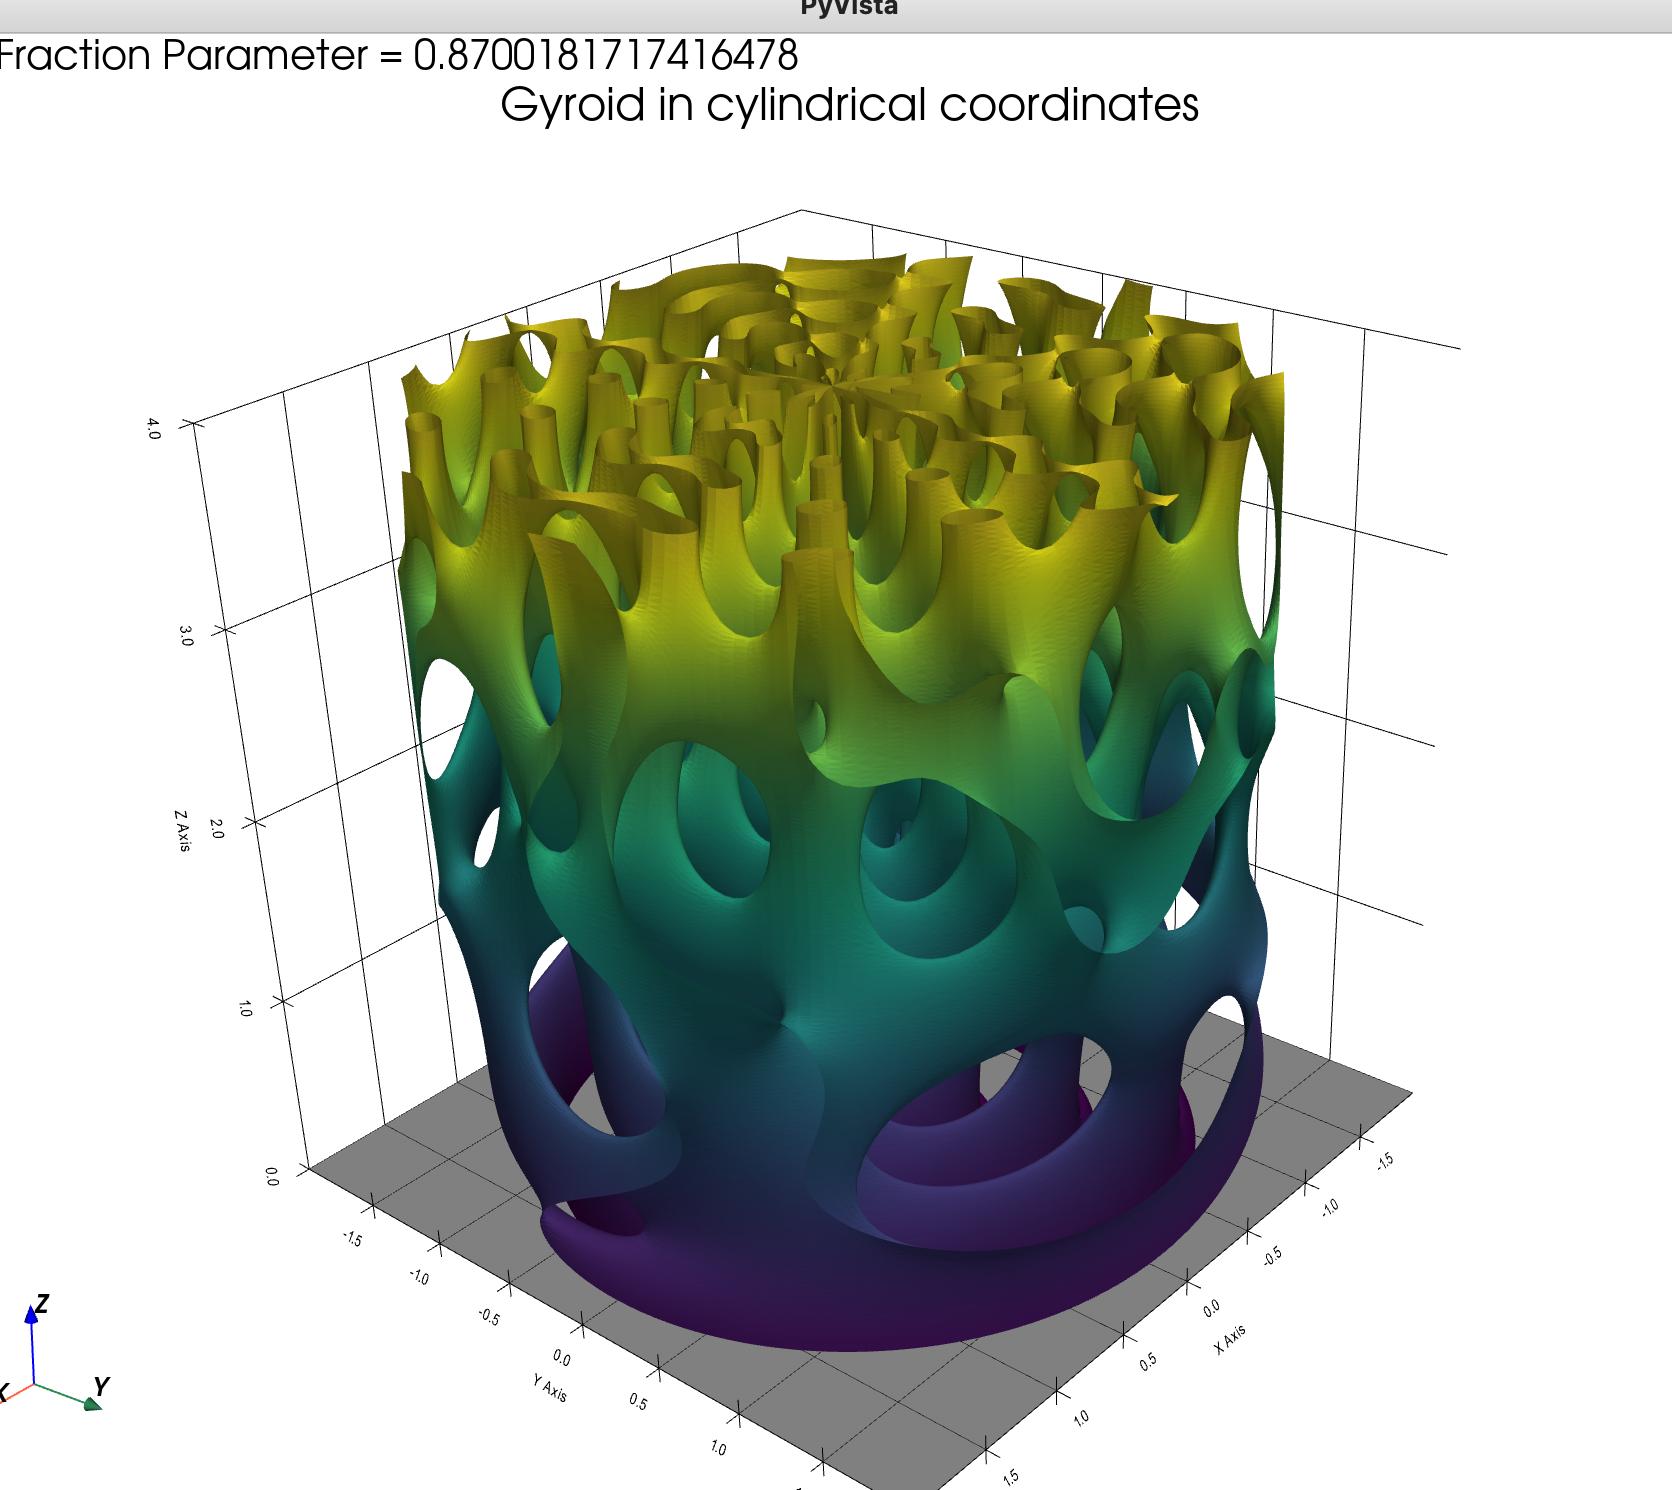Click the Z label of the orientation marker
The width and height of the screenshot is (1672, 1490).
click(x=44, y=1302)
